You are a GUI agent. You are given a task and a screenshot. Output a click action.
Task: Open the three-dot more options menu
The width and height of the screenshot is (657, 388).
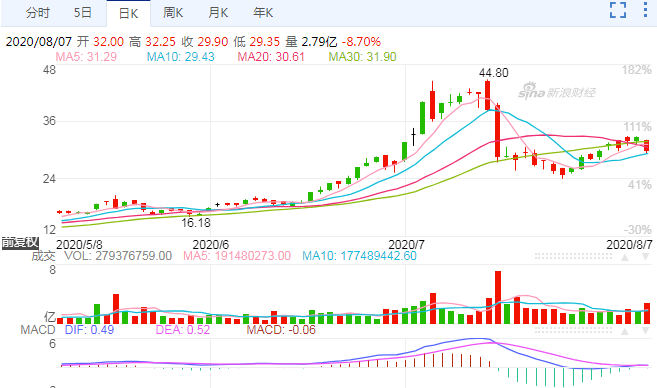pos(645,10)
